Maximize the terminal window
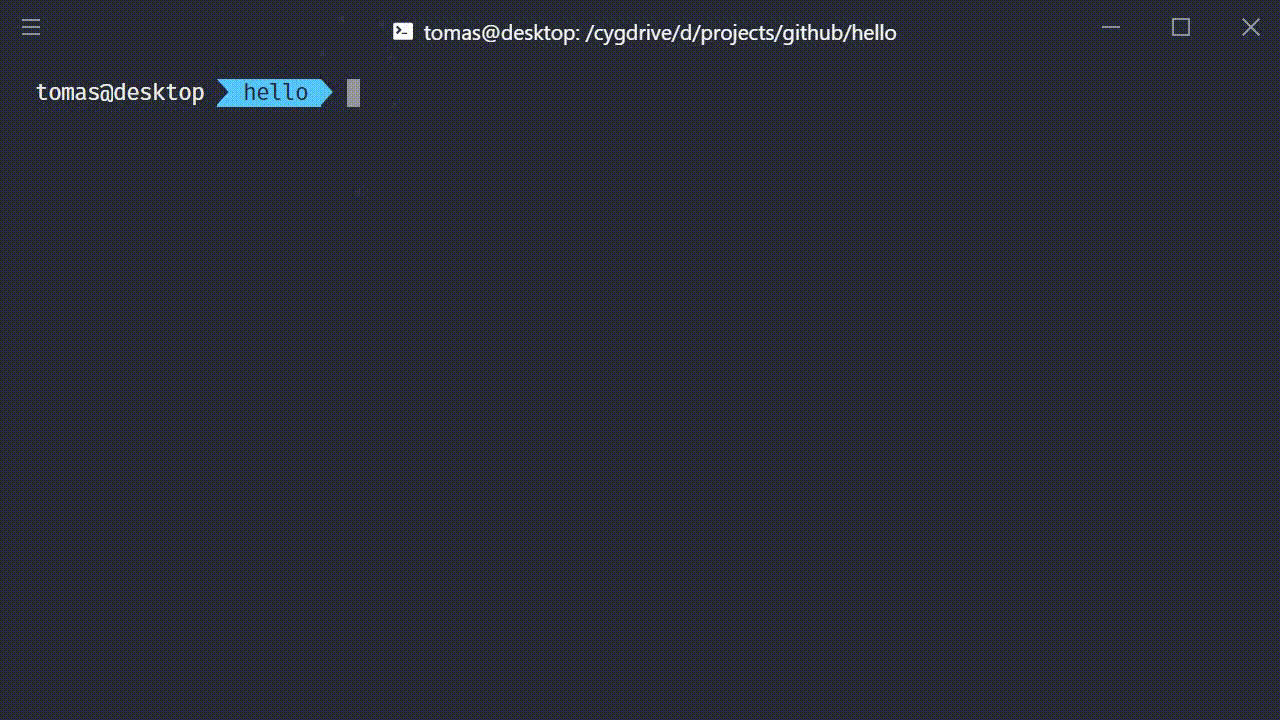This screenshot has width=1280, height=720. [x=1181, y=28]
